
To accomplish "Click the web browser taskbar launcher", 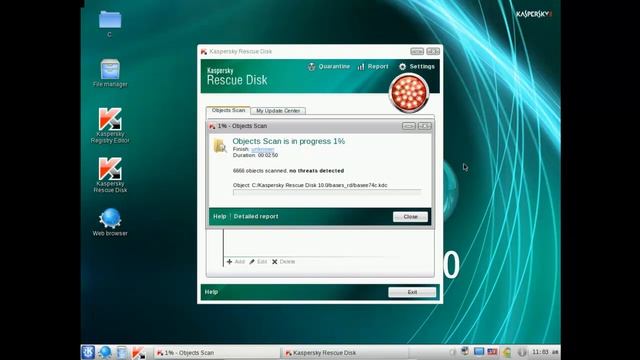I will tap(105, 352).
